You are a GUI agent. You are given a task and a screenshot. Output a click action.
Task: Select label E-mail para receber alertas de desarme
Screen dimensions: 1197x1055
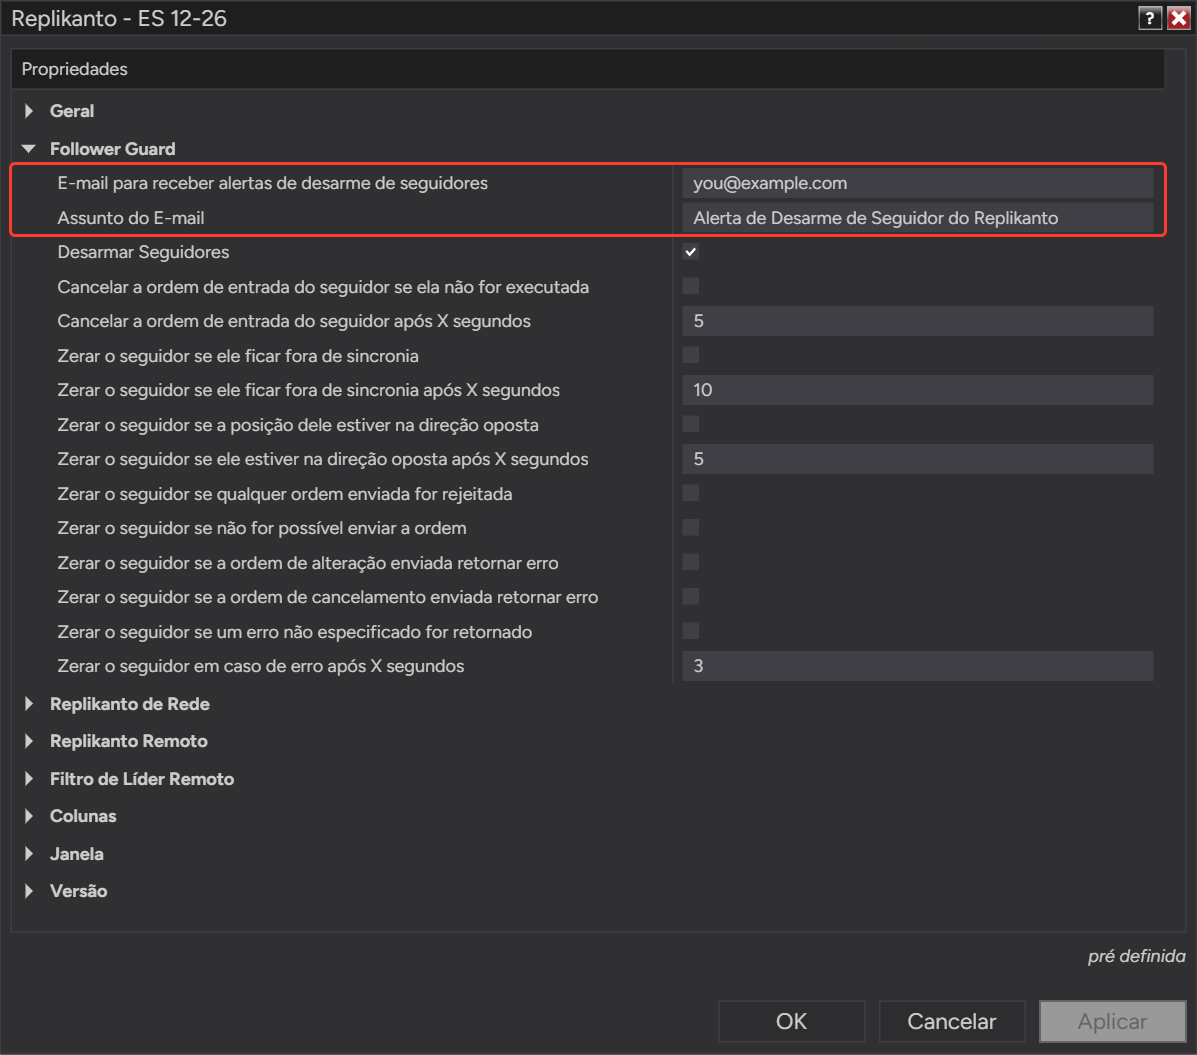coord(273,183)
